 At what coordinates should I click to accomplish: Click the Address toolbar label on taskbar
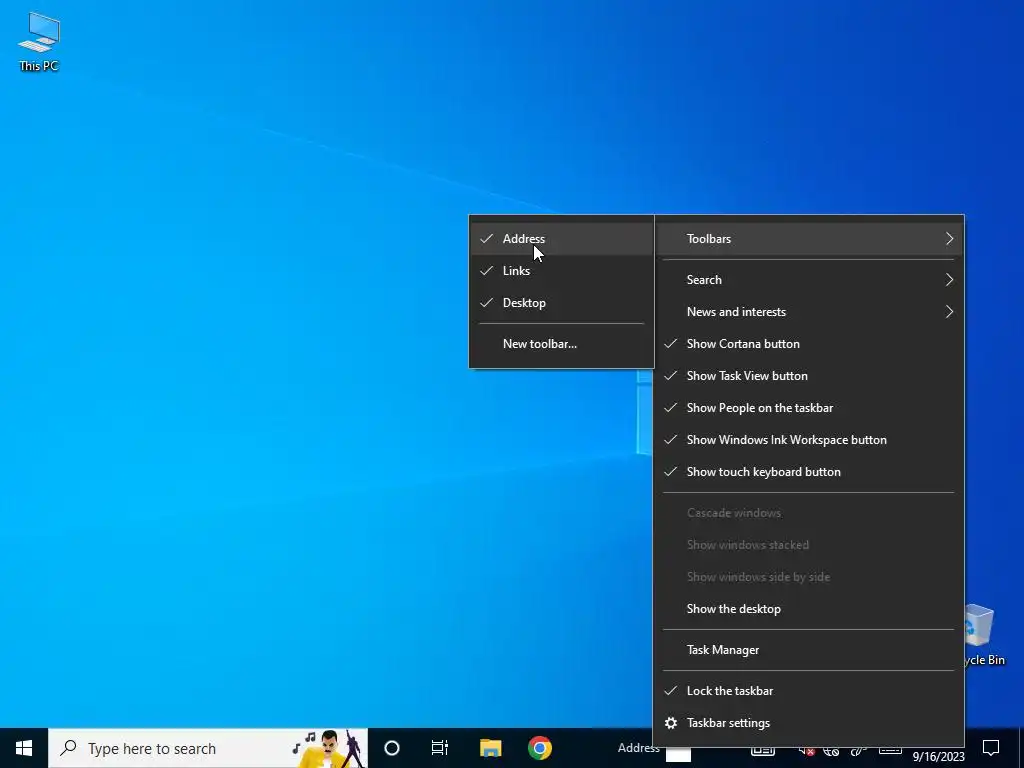638,748
